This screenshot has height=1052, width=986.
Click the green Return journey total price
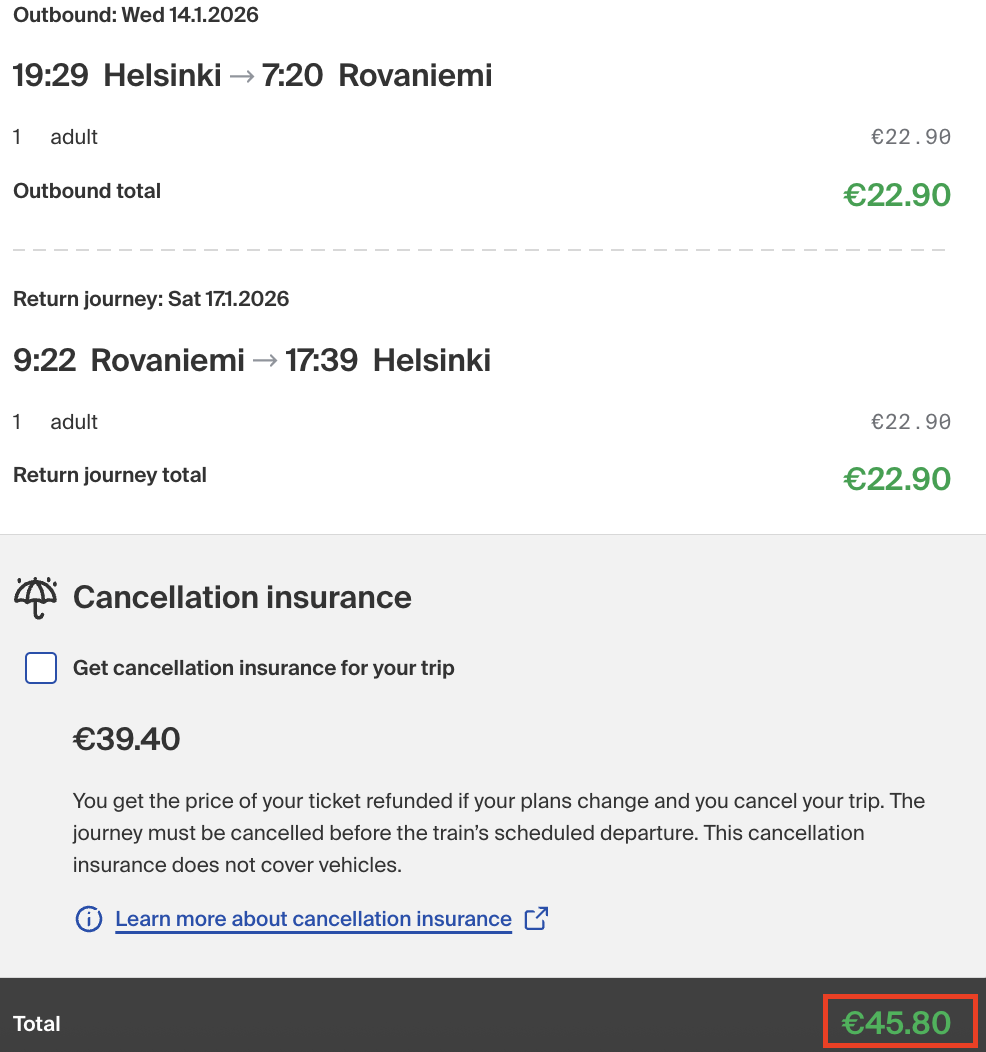coord(896,479)
